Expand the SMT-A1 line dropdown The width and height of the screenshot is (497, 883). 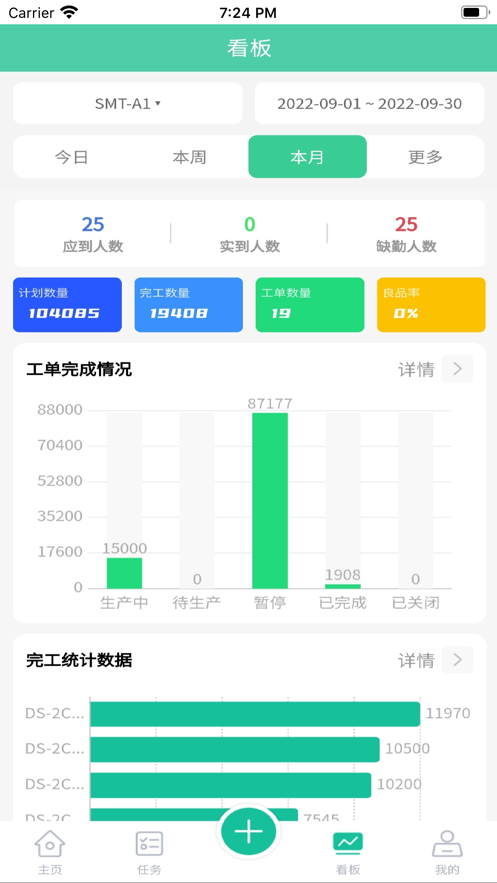point(128,103)
